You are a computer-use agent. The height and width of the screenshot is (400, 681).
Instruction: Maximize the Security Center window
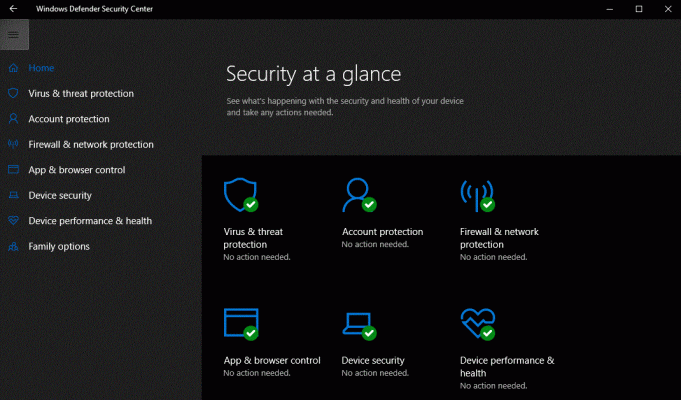pos(639,9)
